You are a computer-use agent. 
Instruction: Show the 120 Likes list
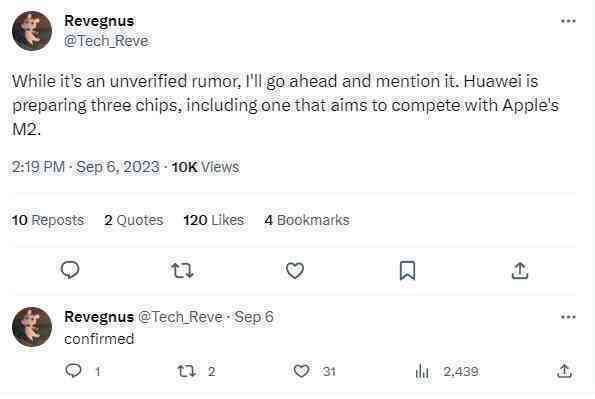[x=214, y=220]
